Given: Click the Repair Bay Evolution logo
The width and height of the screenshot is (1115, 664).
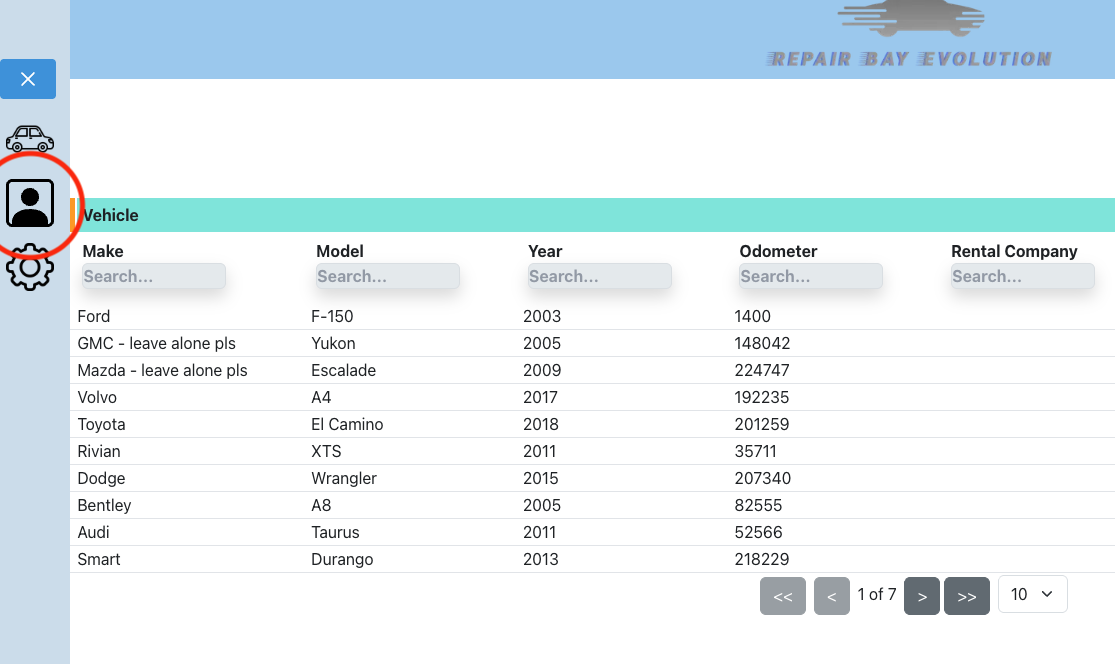Looking at the screenshot, I should 908,40.
